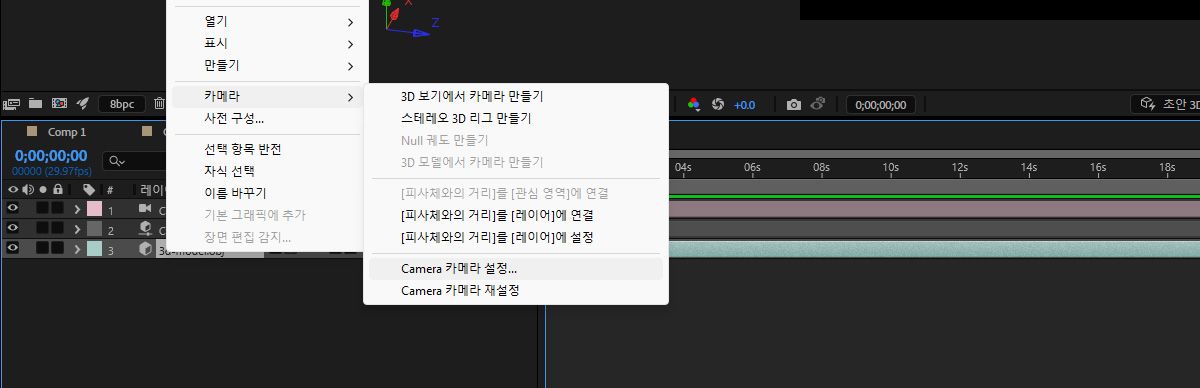Screen dimensions: 1200x388
Task: Toggle lock switch for layer 2
Action: point(58,229)
